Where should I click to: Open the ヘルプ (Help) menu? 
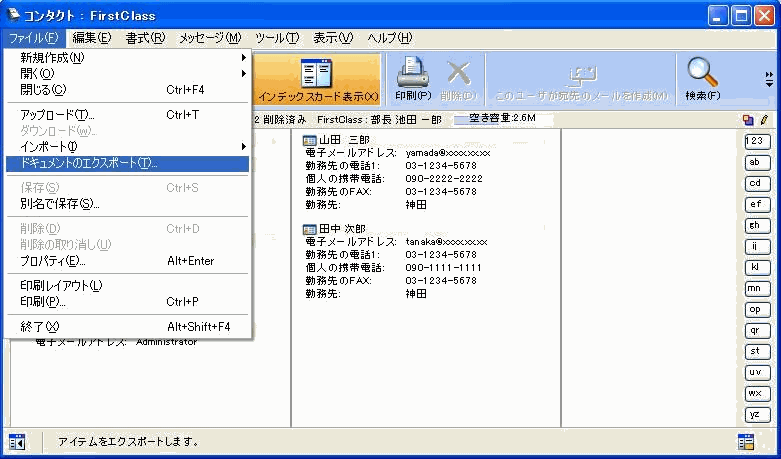(389, 38)
